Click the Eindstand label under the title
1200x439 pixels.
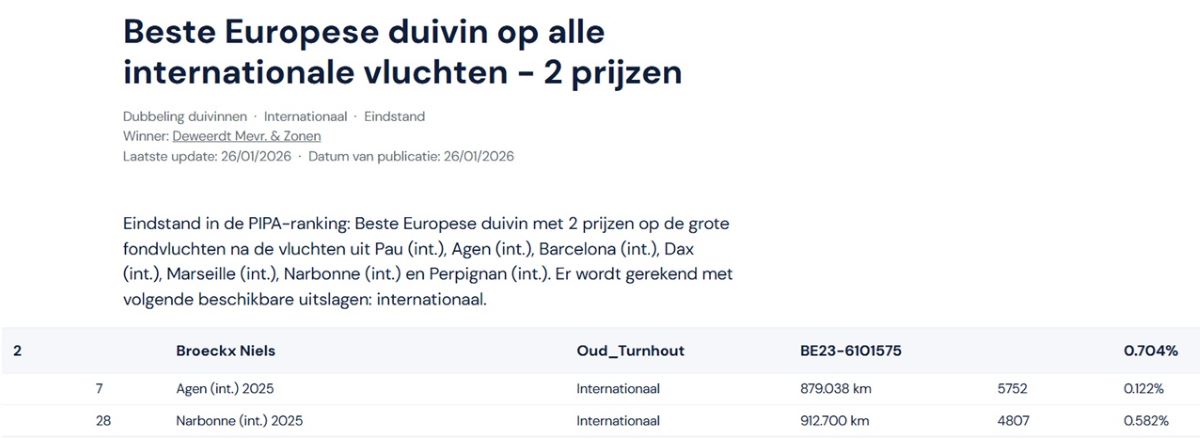[394, 116]
